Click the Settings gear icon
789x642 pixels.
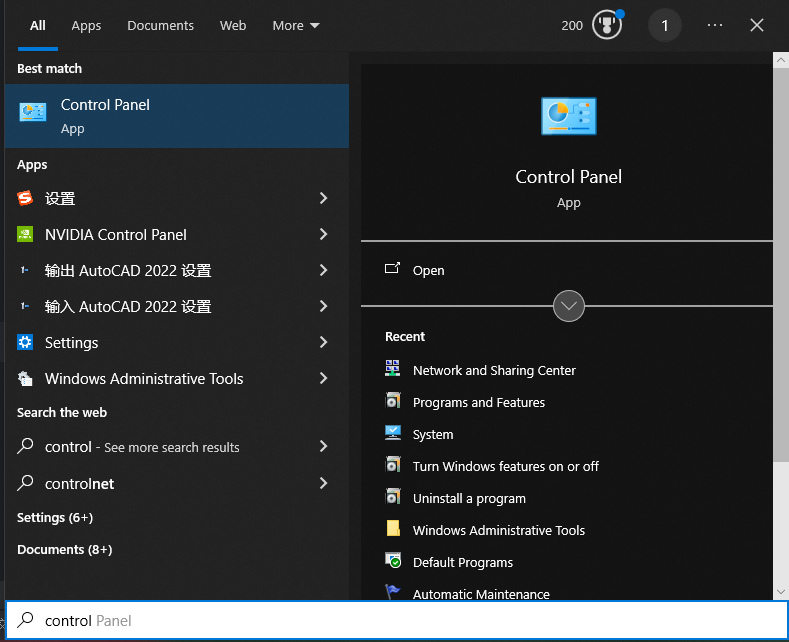click(x=25, y=342)
